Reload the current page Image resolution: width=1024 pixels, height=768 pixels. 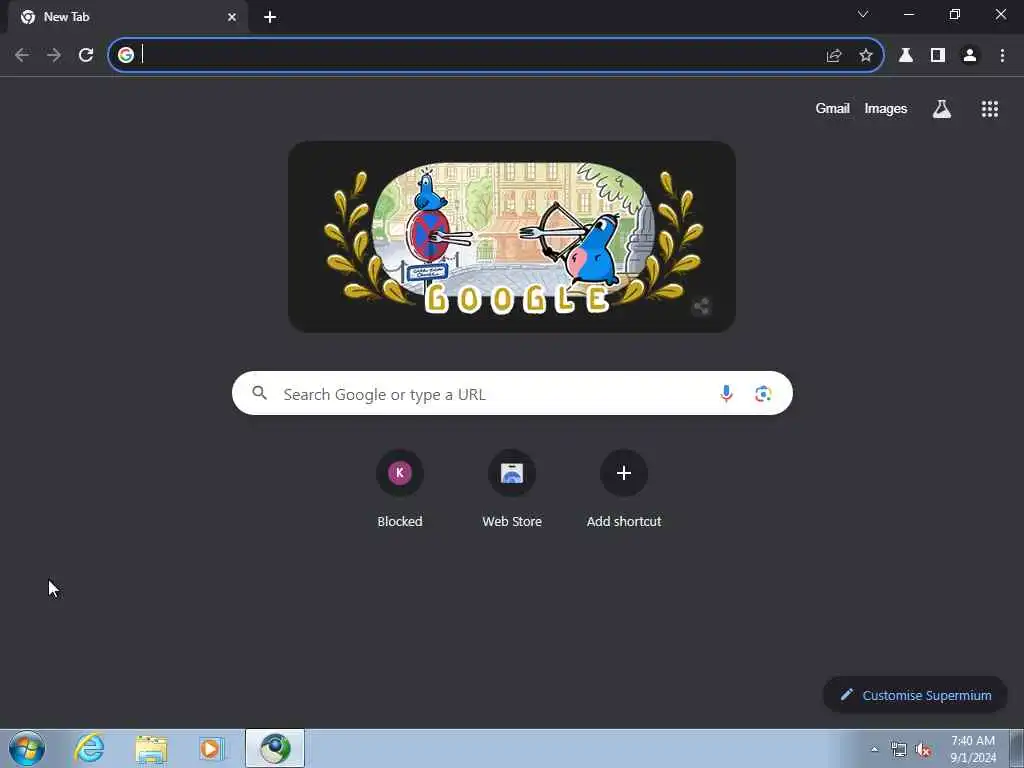tap(86, 55)
